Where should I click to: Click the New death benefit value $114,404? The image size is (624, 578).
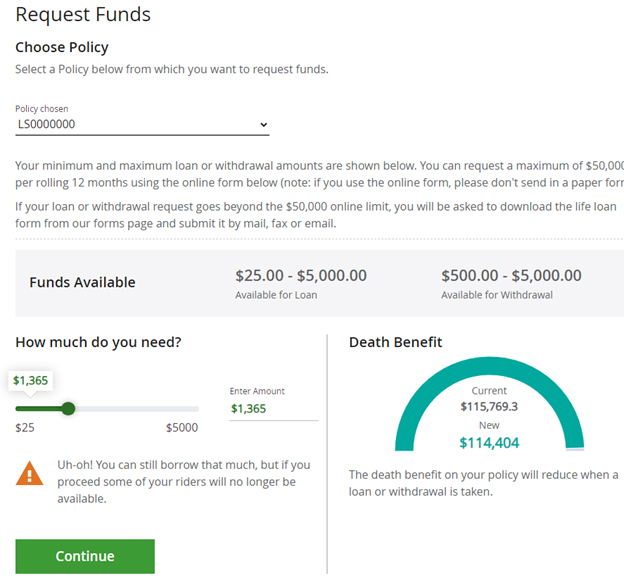489,443
